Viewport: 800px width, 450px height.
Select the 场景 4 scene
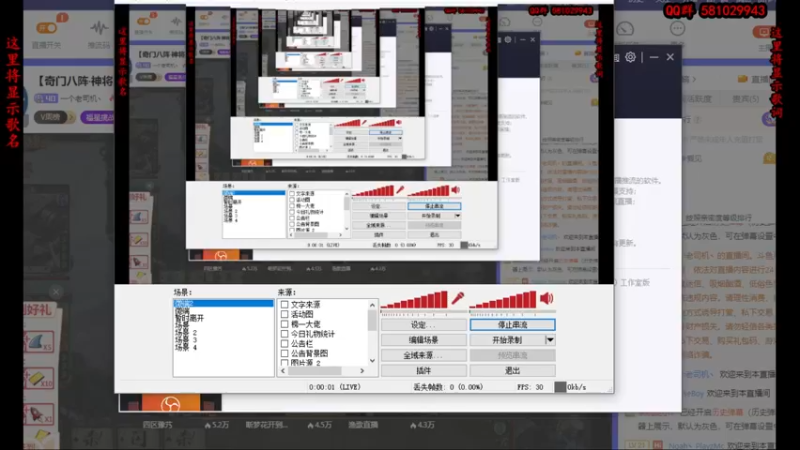(x=186, y=347)
